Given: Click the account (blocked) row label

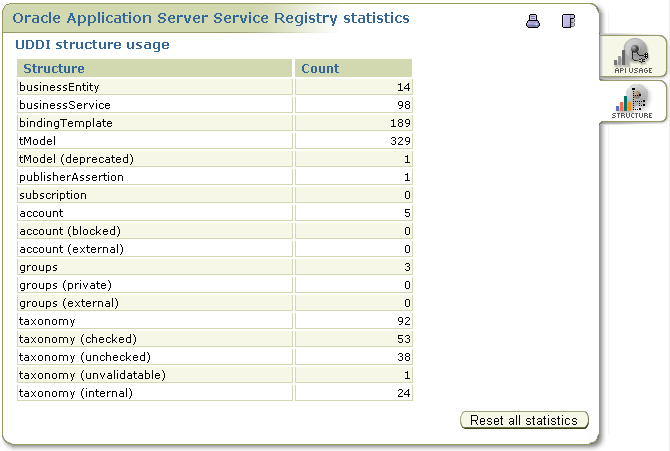Looking at the screenshot, I should [x=70, y=231].
